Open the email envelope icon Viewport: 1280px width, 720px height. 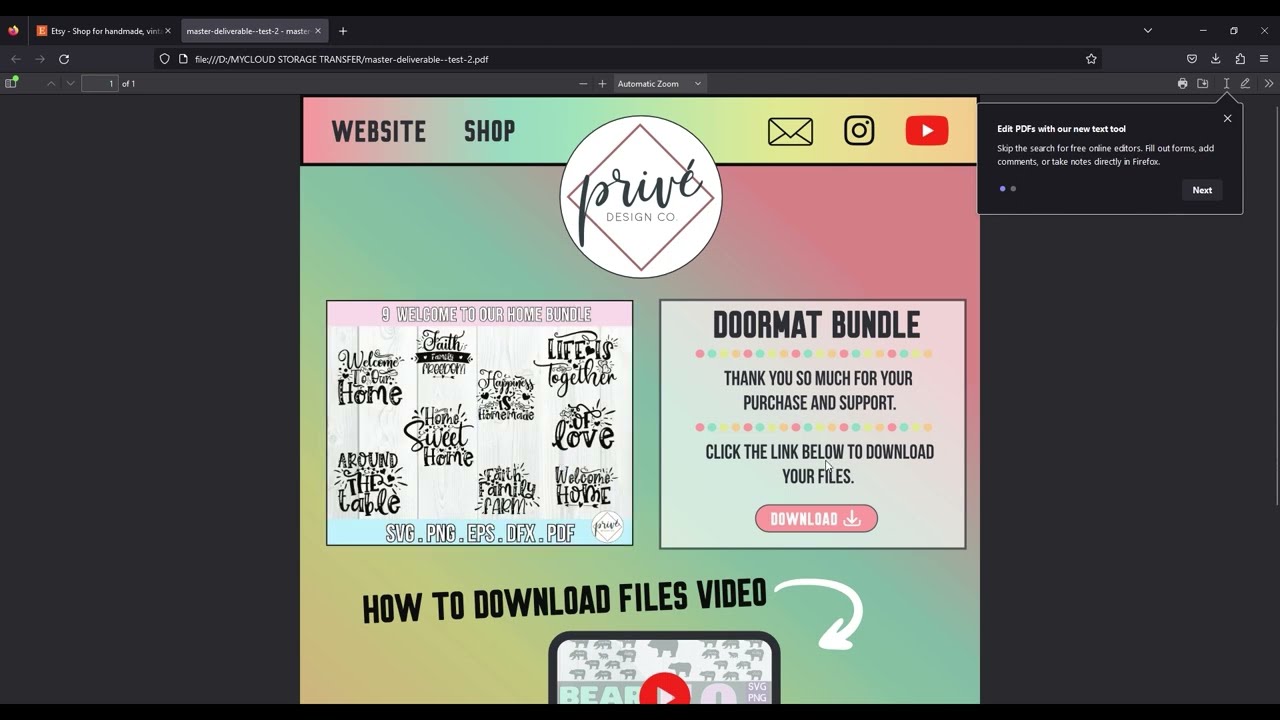click(x=790, y=131)
